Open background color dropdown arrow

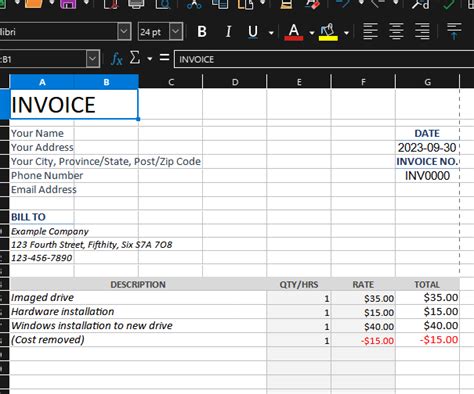(x=346, y=33)
